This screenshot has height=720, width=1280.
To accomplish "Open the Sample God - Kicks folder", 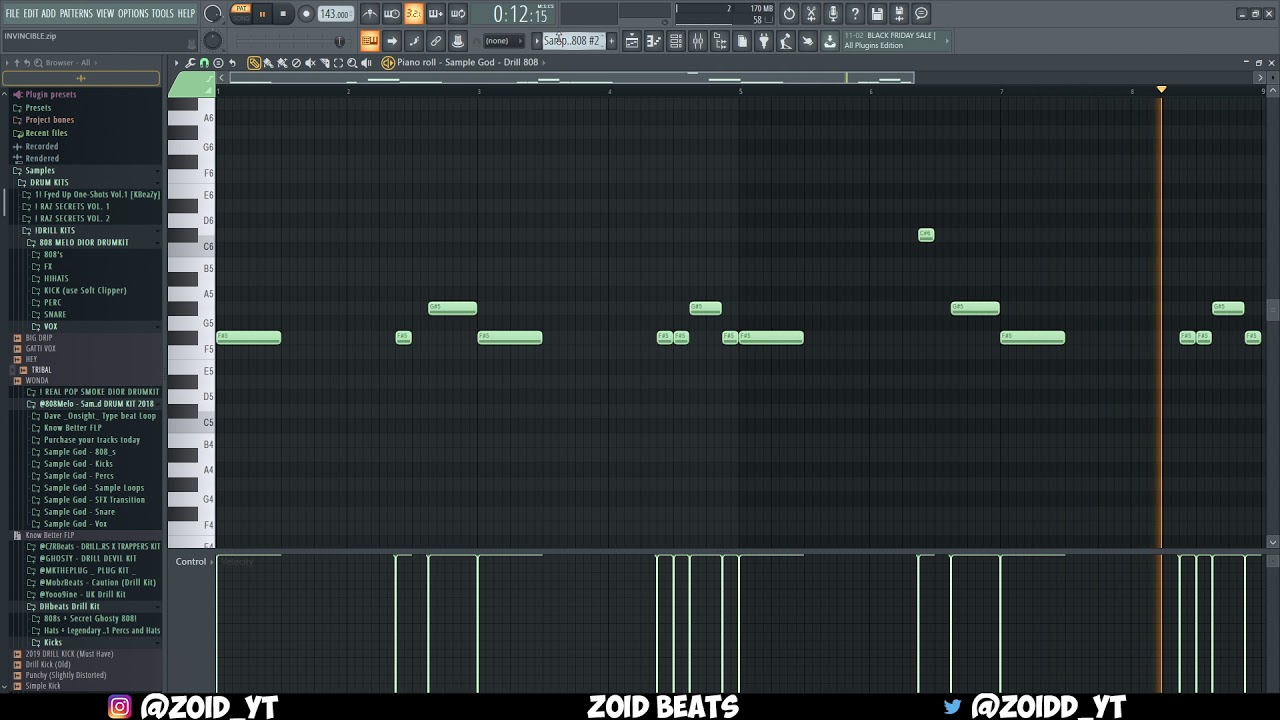I will tap(78, 464).
